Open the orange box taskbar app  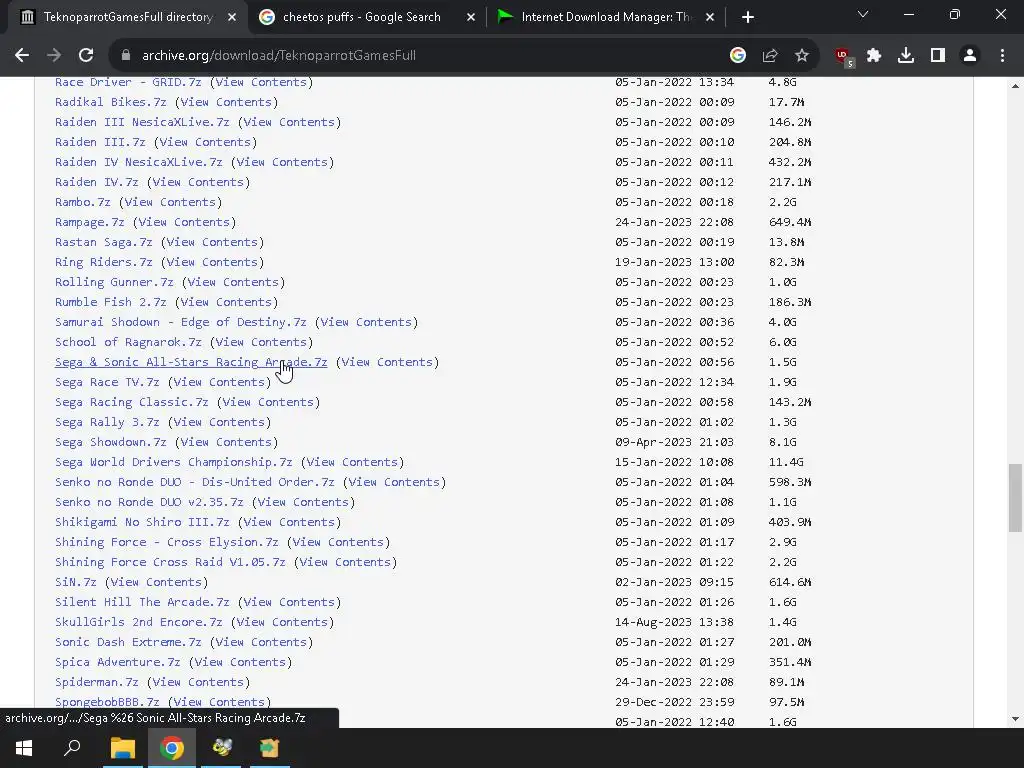click(269, 748)
